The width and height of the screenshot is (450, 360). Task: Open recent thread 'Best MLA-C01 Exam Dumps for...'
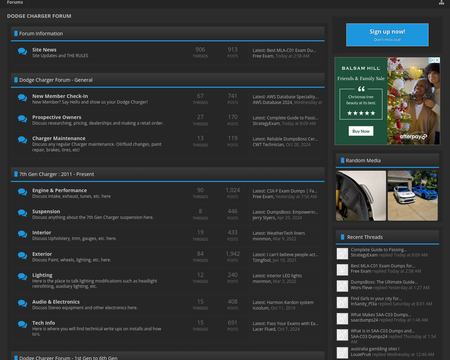tap(383, 266)
